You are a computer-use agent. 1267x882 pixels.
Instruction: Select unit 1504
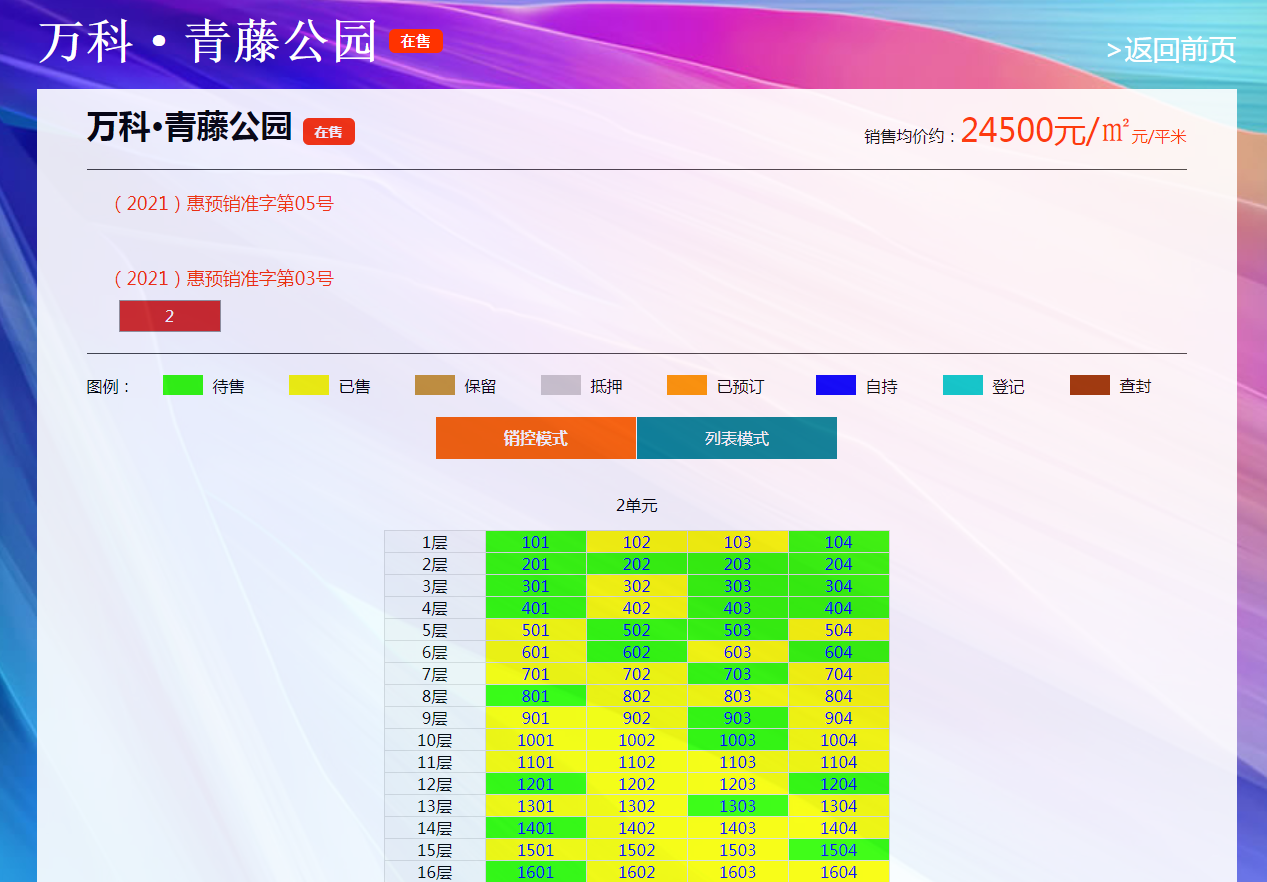839,850
